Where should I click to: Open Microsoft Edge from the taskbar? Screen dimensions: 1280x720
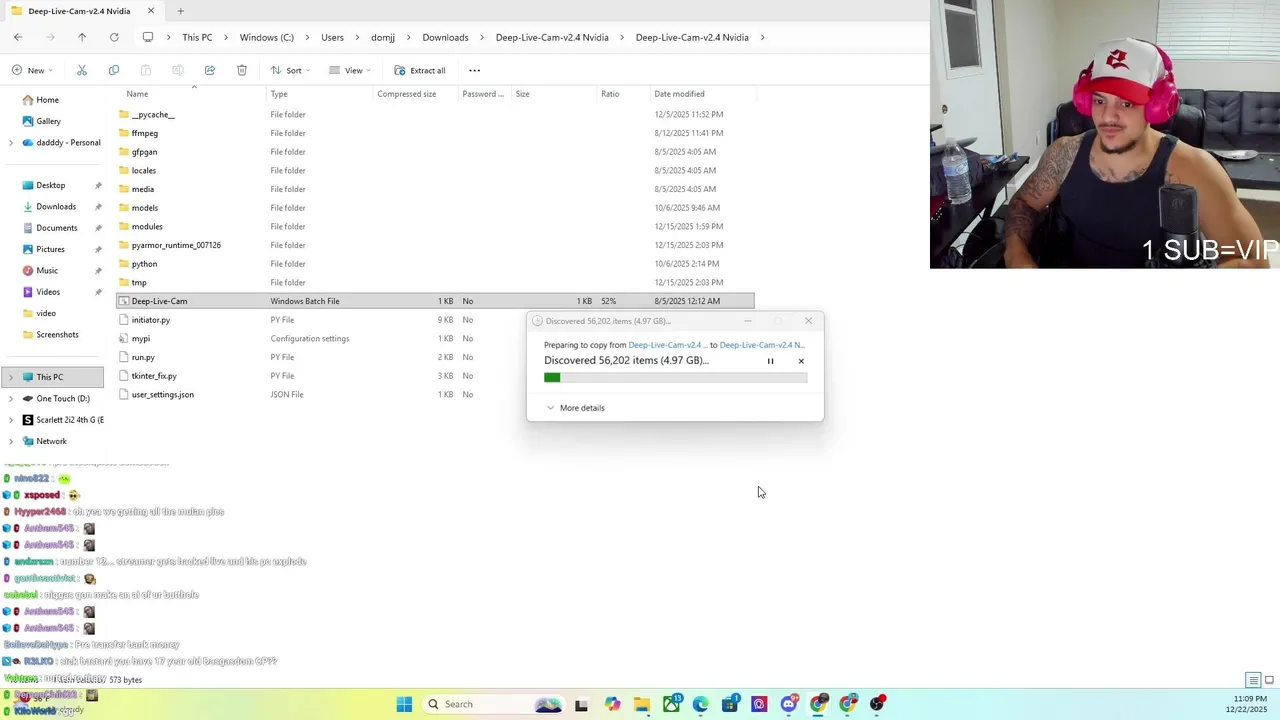tap(700, 704)
